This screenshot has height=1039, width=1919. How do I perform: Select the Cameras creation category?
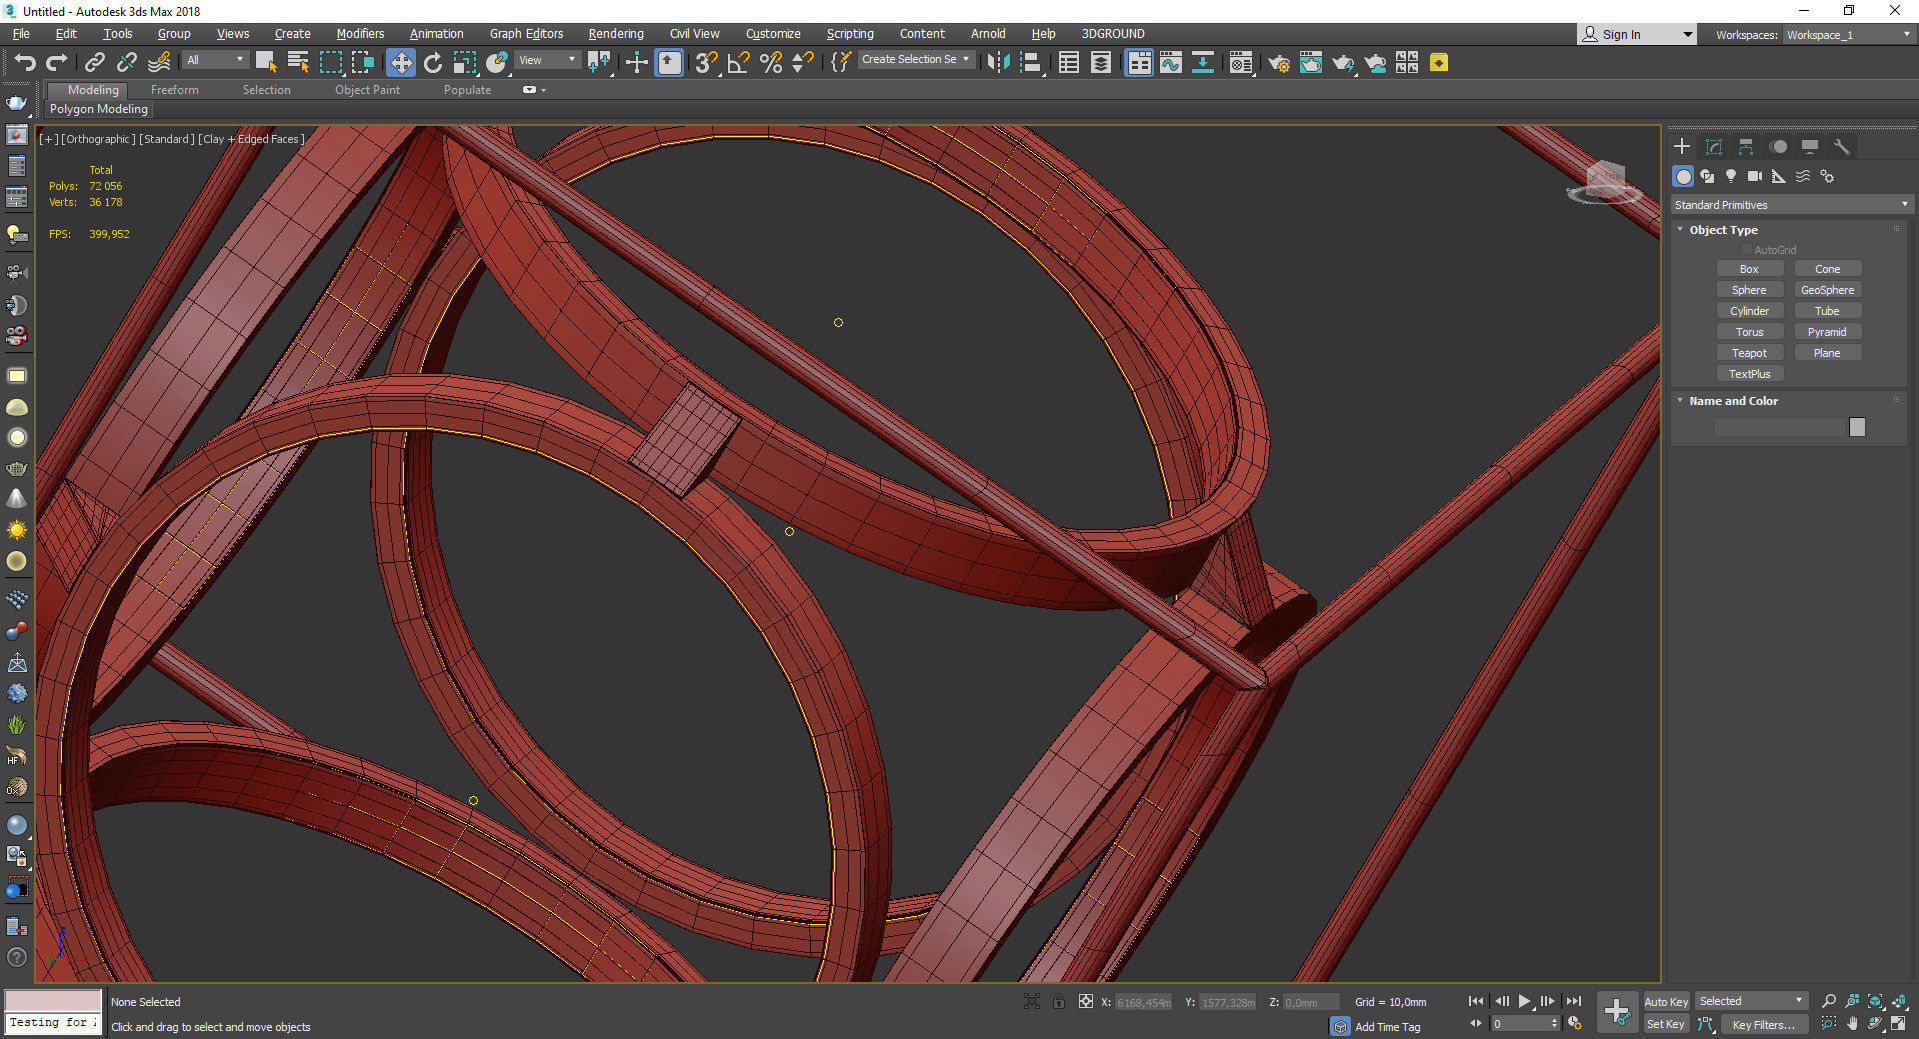pyautogui.click(x=1755, y=176)
